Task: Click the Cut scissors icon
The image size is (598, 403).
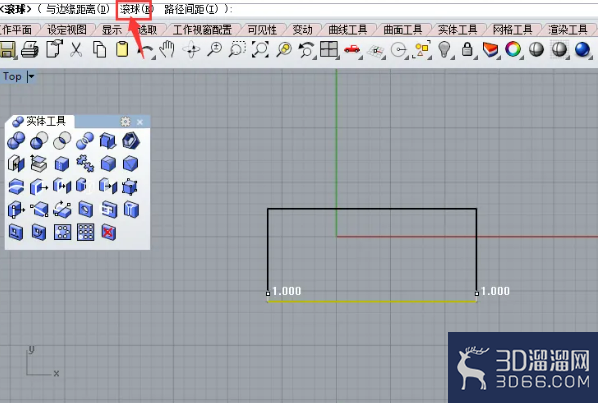Action: pos(76,50)
